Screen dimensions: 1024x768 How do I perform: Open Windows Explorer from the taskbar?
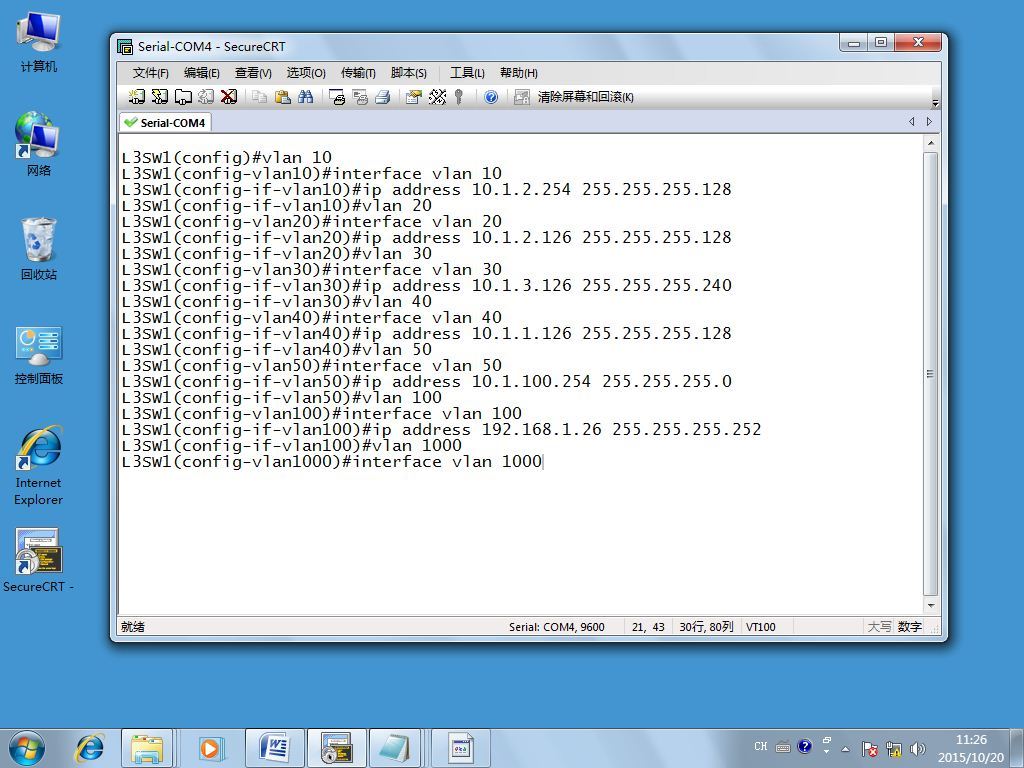click(147, 748)
